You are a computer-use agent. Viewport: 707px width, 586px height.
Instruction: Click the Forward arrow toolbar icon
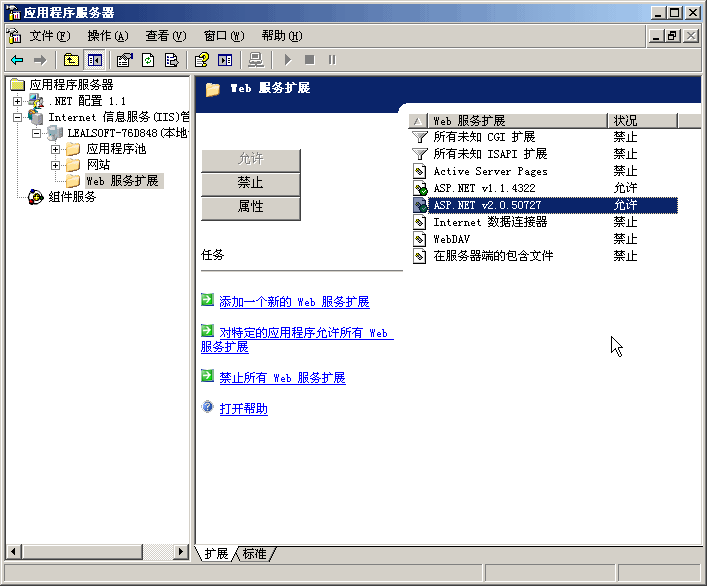40,60
